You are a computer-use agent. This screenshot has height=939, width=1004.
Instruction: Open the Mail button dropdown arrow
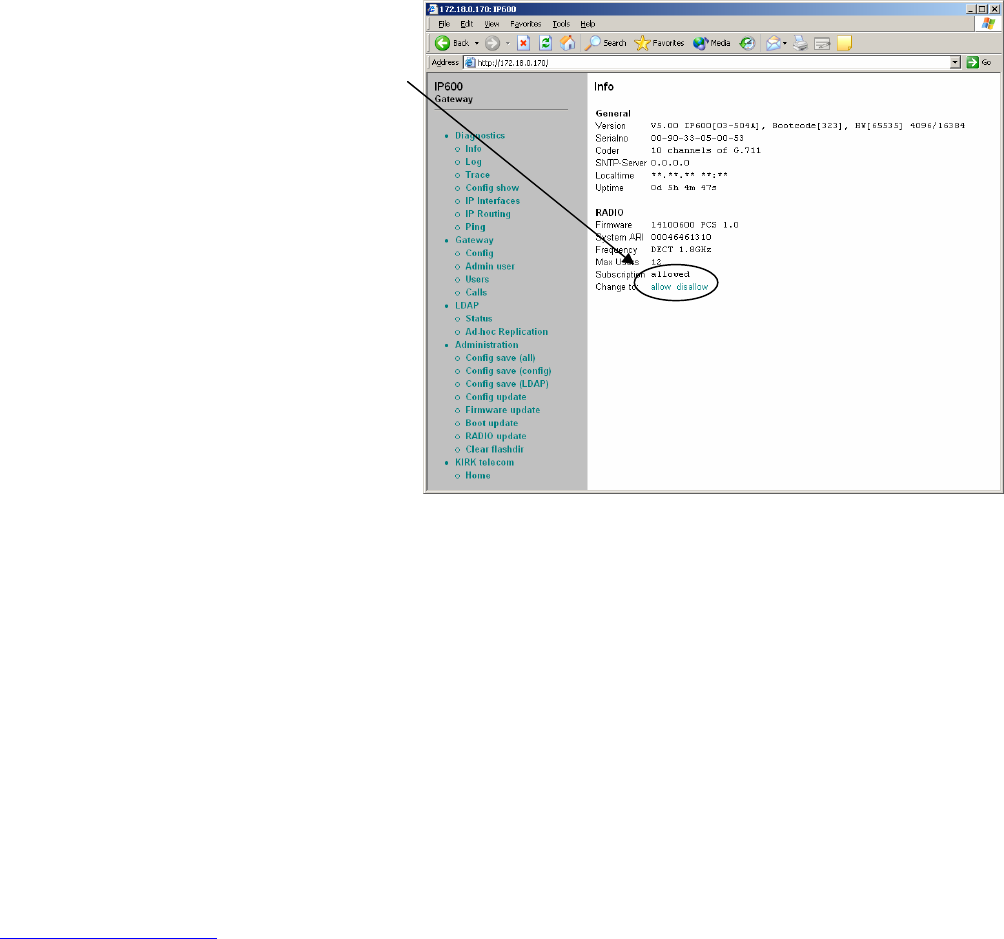click(x=784, y=43)
